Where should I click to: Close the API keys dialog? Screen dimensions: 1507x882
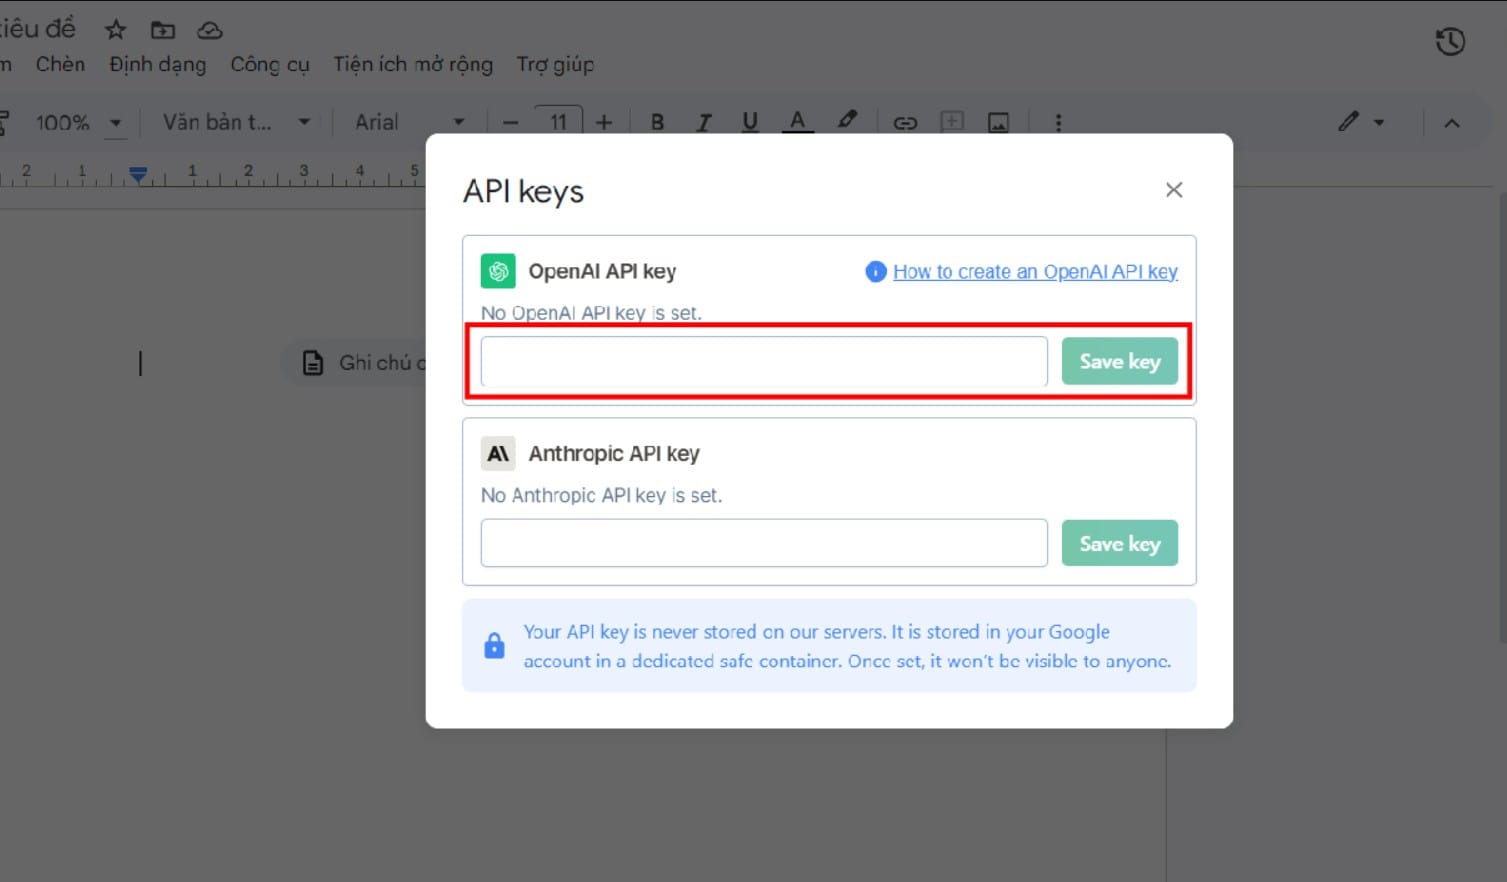pyautogui.click(x=1174, y=190)
